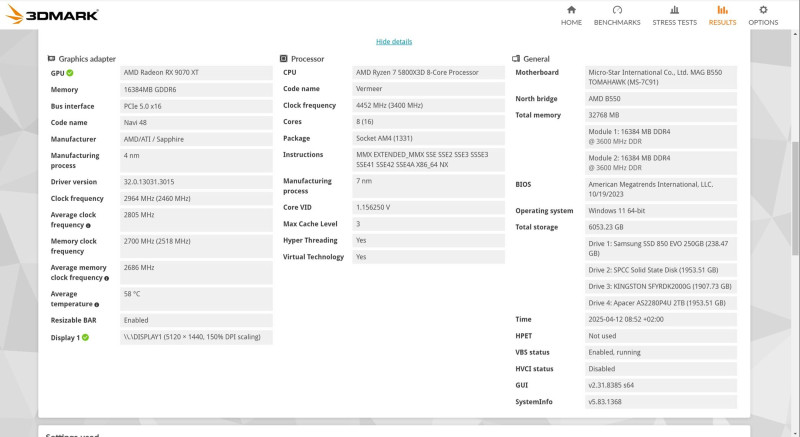The height and width of the screenshot is (437, 800).
Task: Select Total memory value 32768 MB
Action: point(661,115)
